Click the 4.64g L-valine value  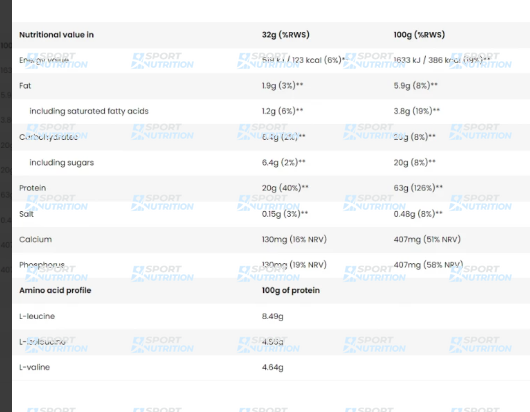pos(272,367)
